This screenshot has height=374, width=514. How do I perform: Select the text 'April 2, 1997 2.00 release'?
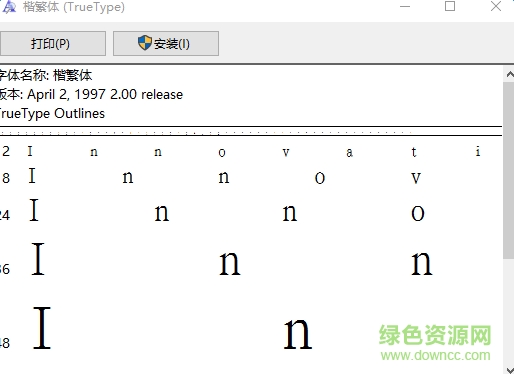coord(105,95)
